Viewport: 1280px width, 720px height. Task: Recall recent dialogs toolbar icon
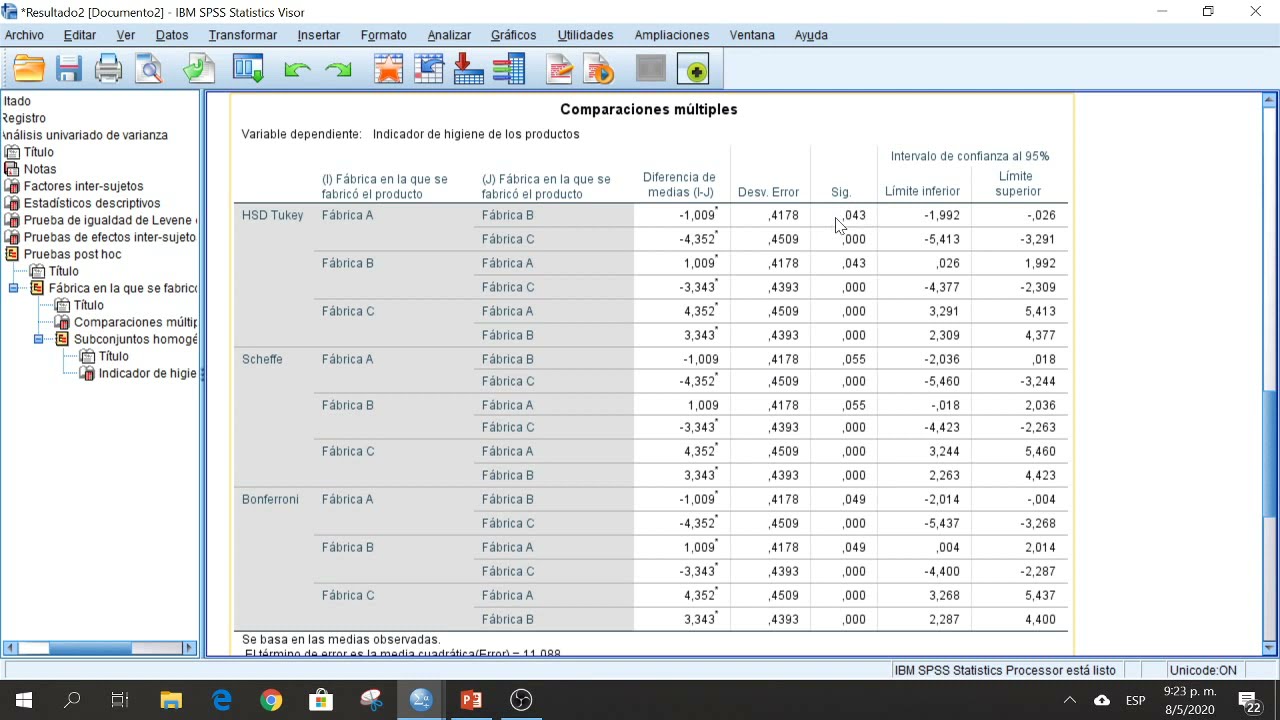pos(248,69)
